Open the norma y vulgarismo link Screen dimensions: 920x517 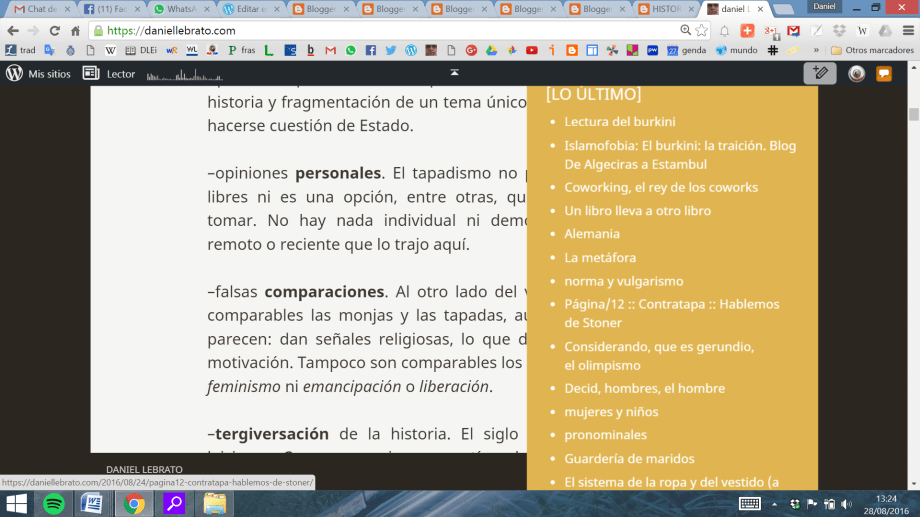coord(624,281)
